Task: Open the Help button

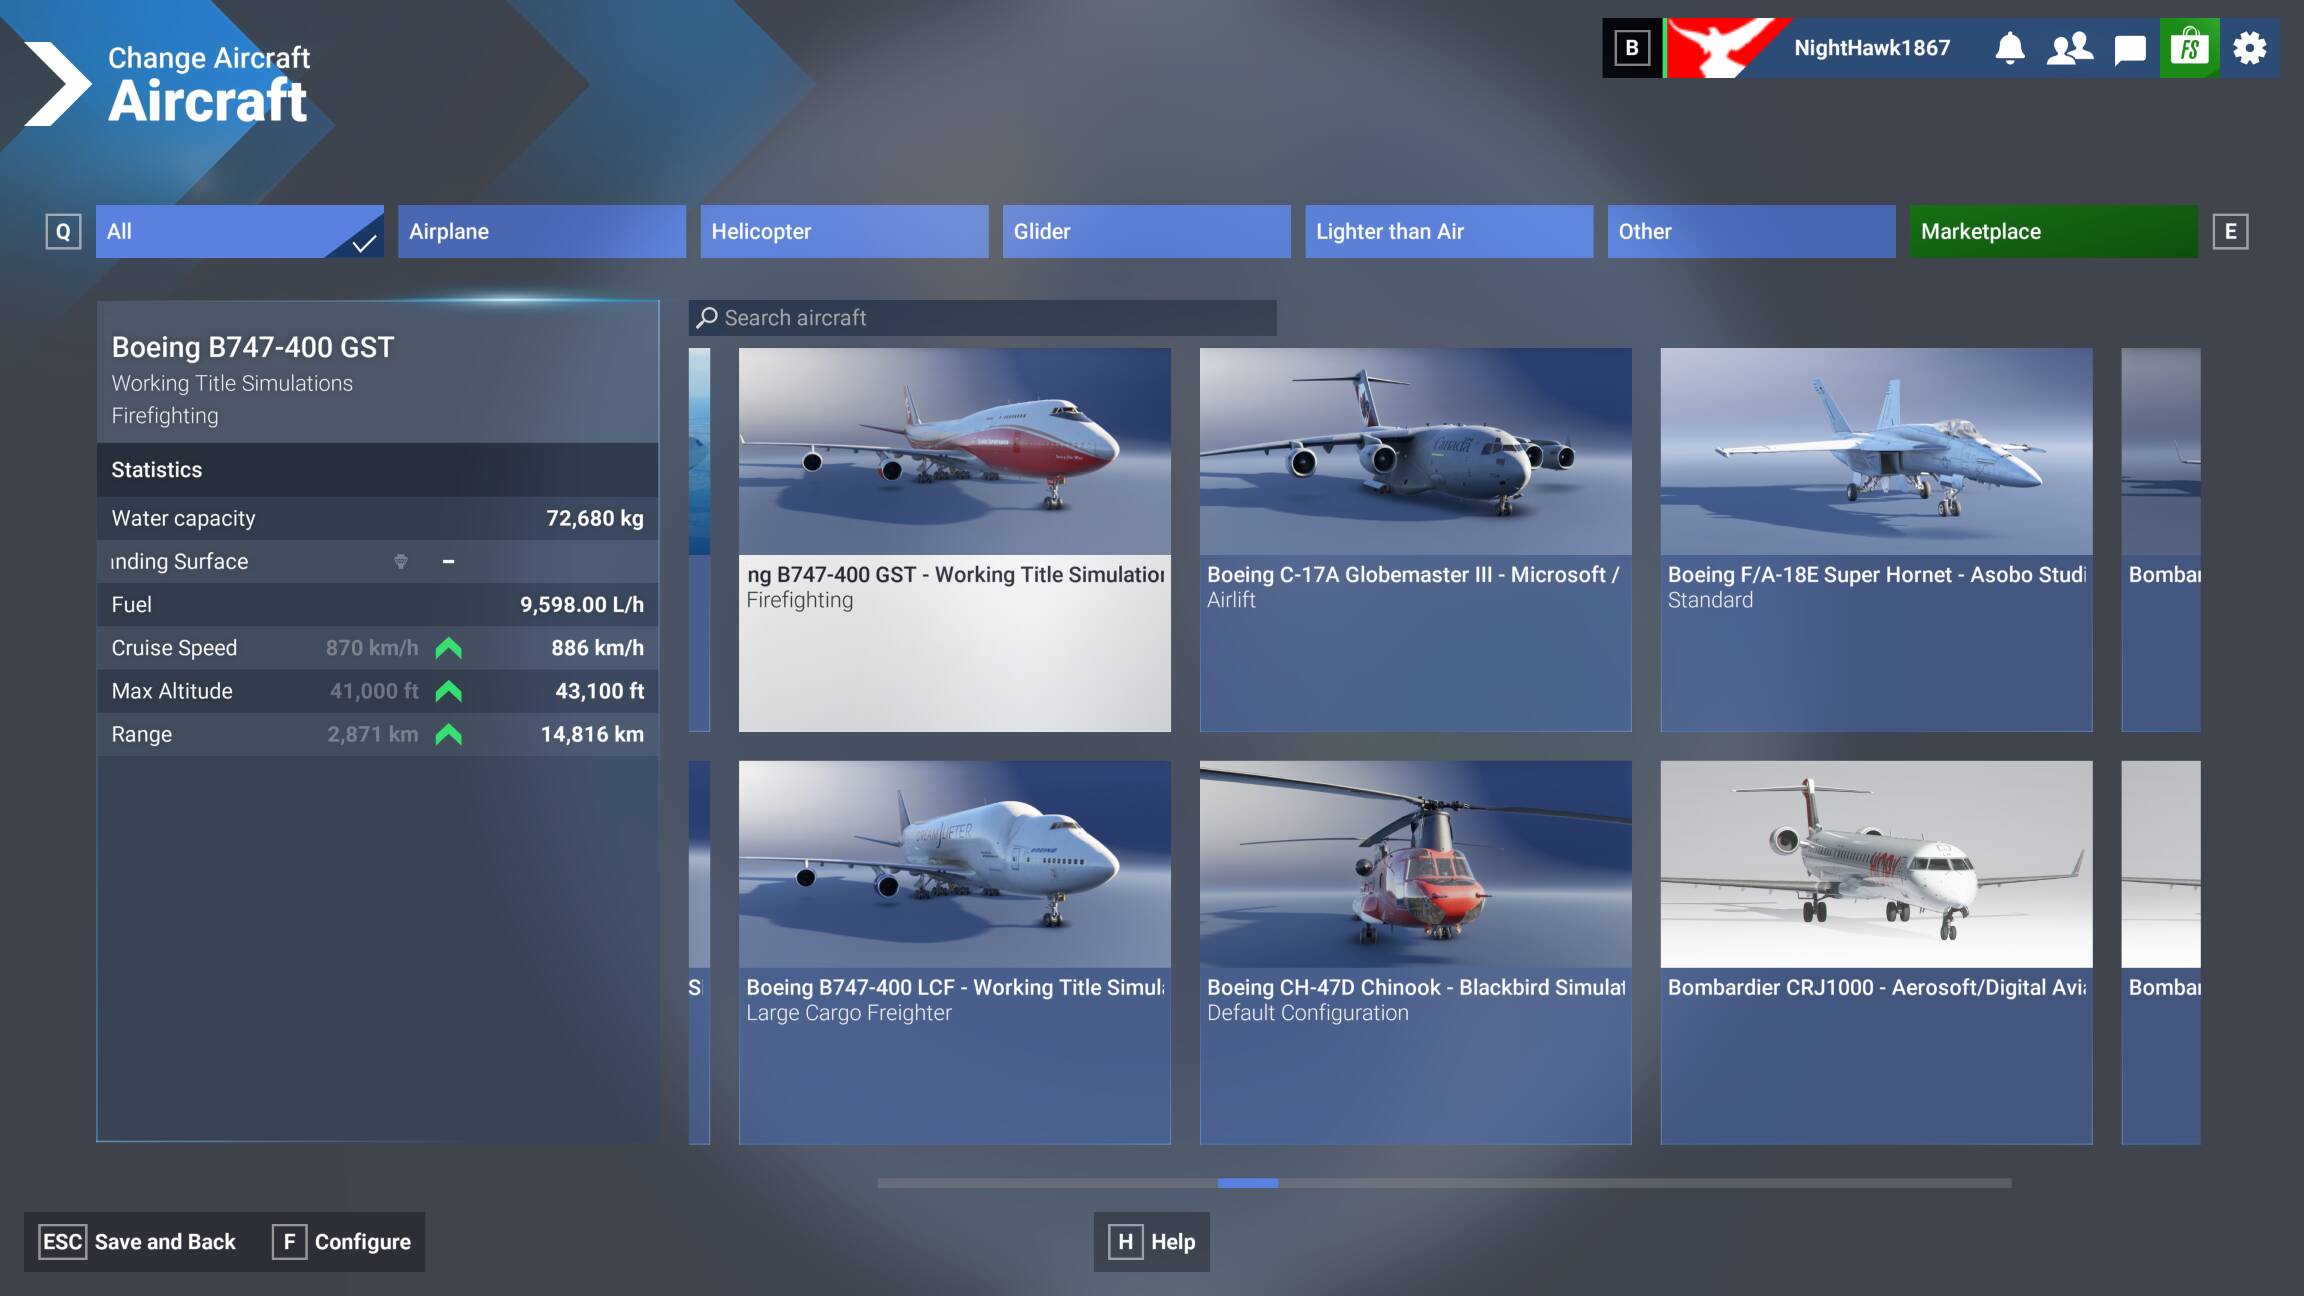Action: pyautogui.click(x=1152, y=1242)
